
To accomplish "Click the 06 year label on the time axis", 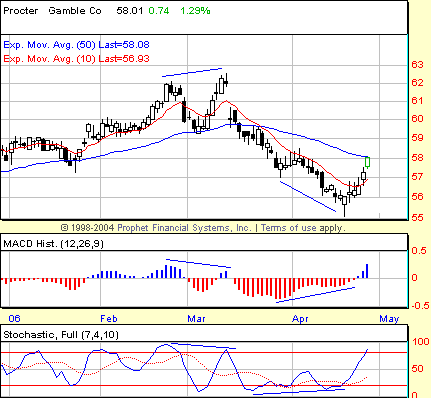I will click(14, 319).
